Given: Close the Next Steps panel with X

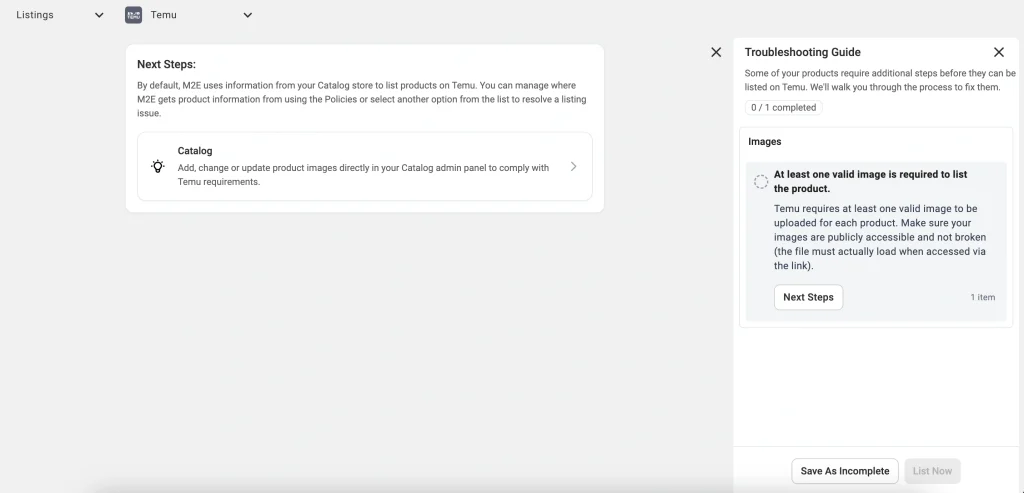Looking at the screenshot, I should [x=716, y=52].
